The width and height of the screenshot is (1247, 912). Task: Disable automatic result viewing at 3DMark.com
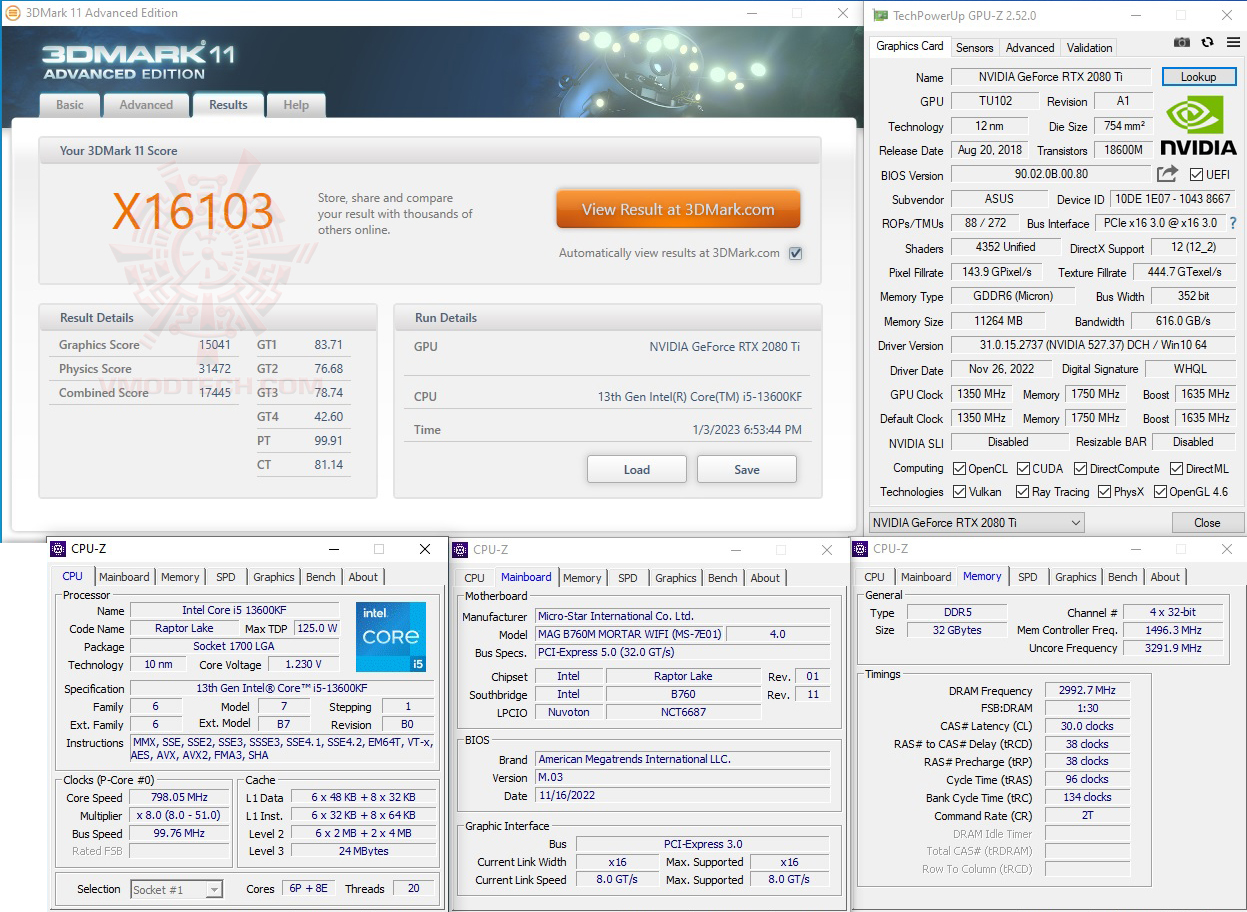tap(795, 253)
